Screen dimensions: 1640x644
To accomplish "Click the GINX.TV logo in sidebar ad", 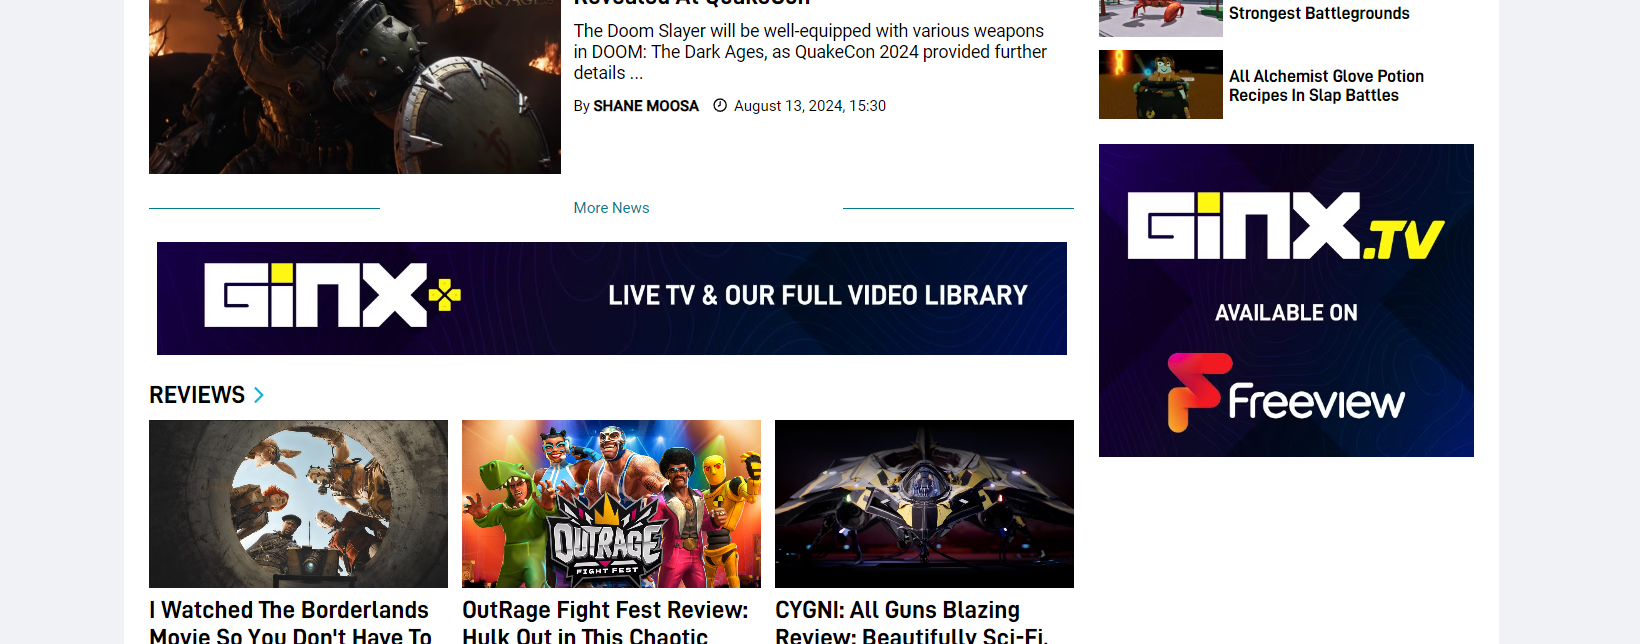I will click(1286, 227).
